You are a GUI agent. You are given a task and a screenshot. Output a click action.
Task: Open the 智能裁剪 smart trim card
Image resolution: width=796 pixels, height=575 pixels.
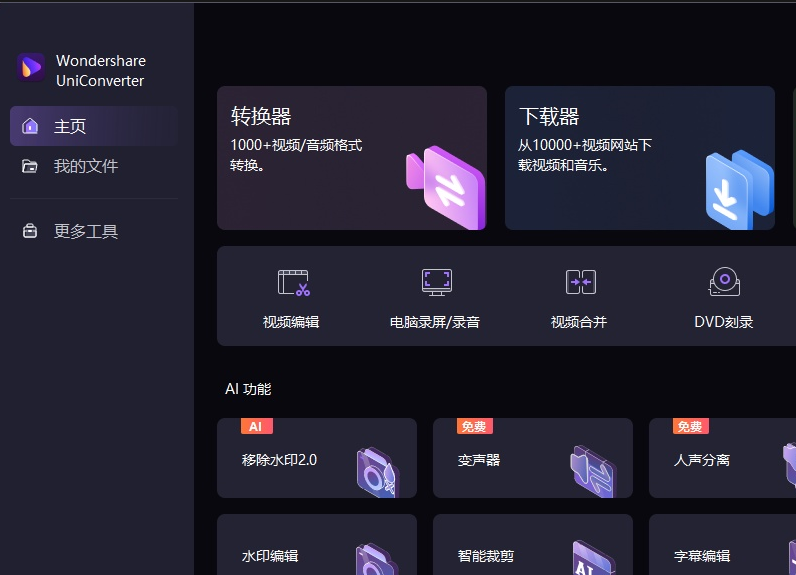pos(533,545)
